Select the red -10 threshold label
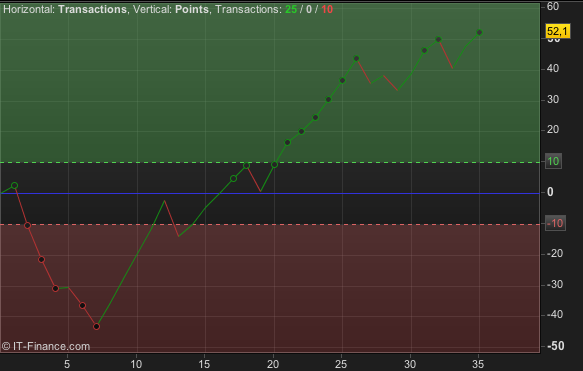Image resolution: width=583 pixels, height=371 pixels. (555, 223)
